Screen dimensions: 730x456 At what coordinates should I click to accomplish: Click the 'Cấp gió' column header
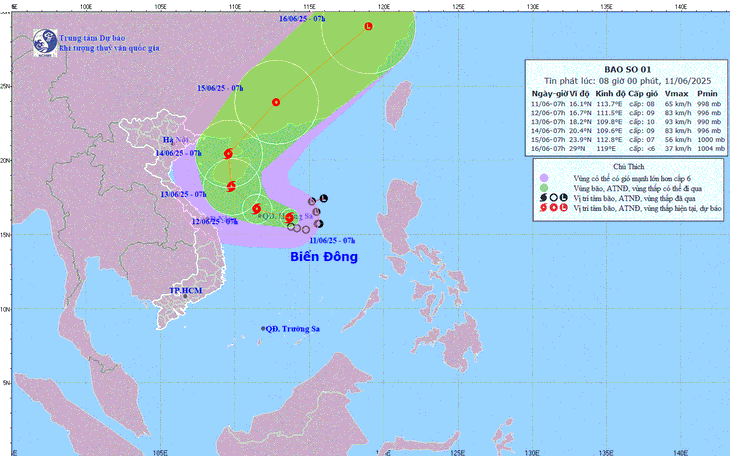(643, 94)
